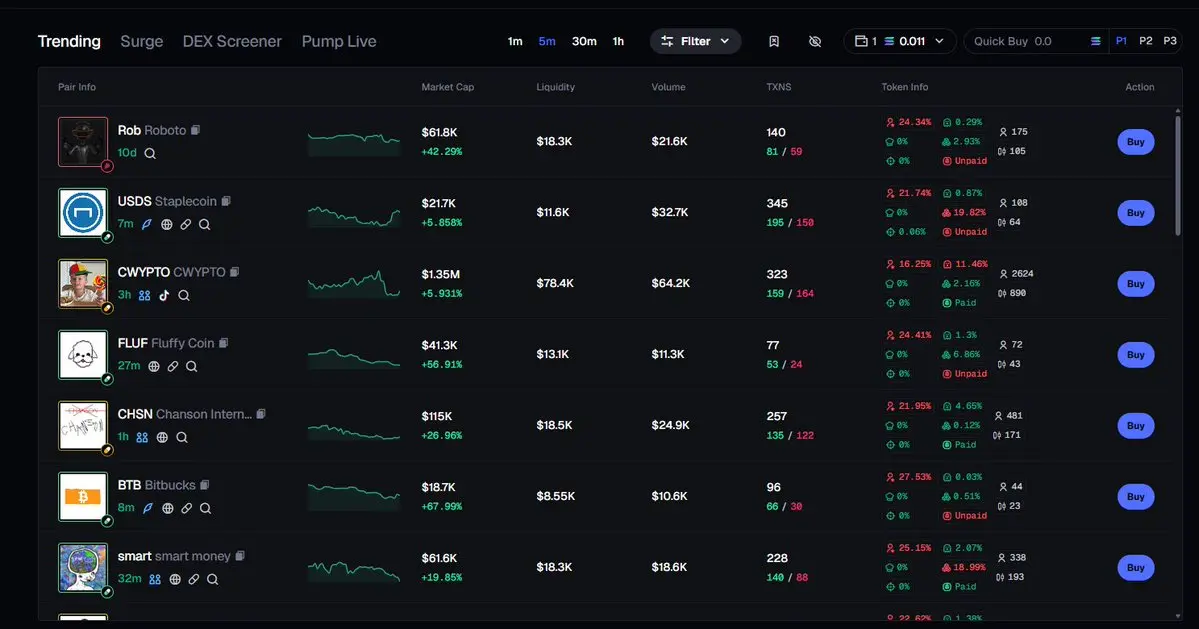Copy the CWYPTO contract address
This screenshot has width=1199, height=629.
(235, 272)
